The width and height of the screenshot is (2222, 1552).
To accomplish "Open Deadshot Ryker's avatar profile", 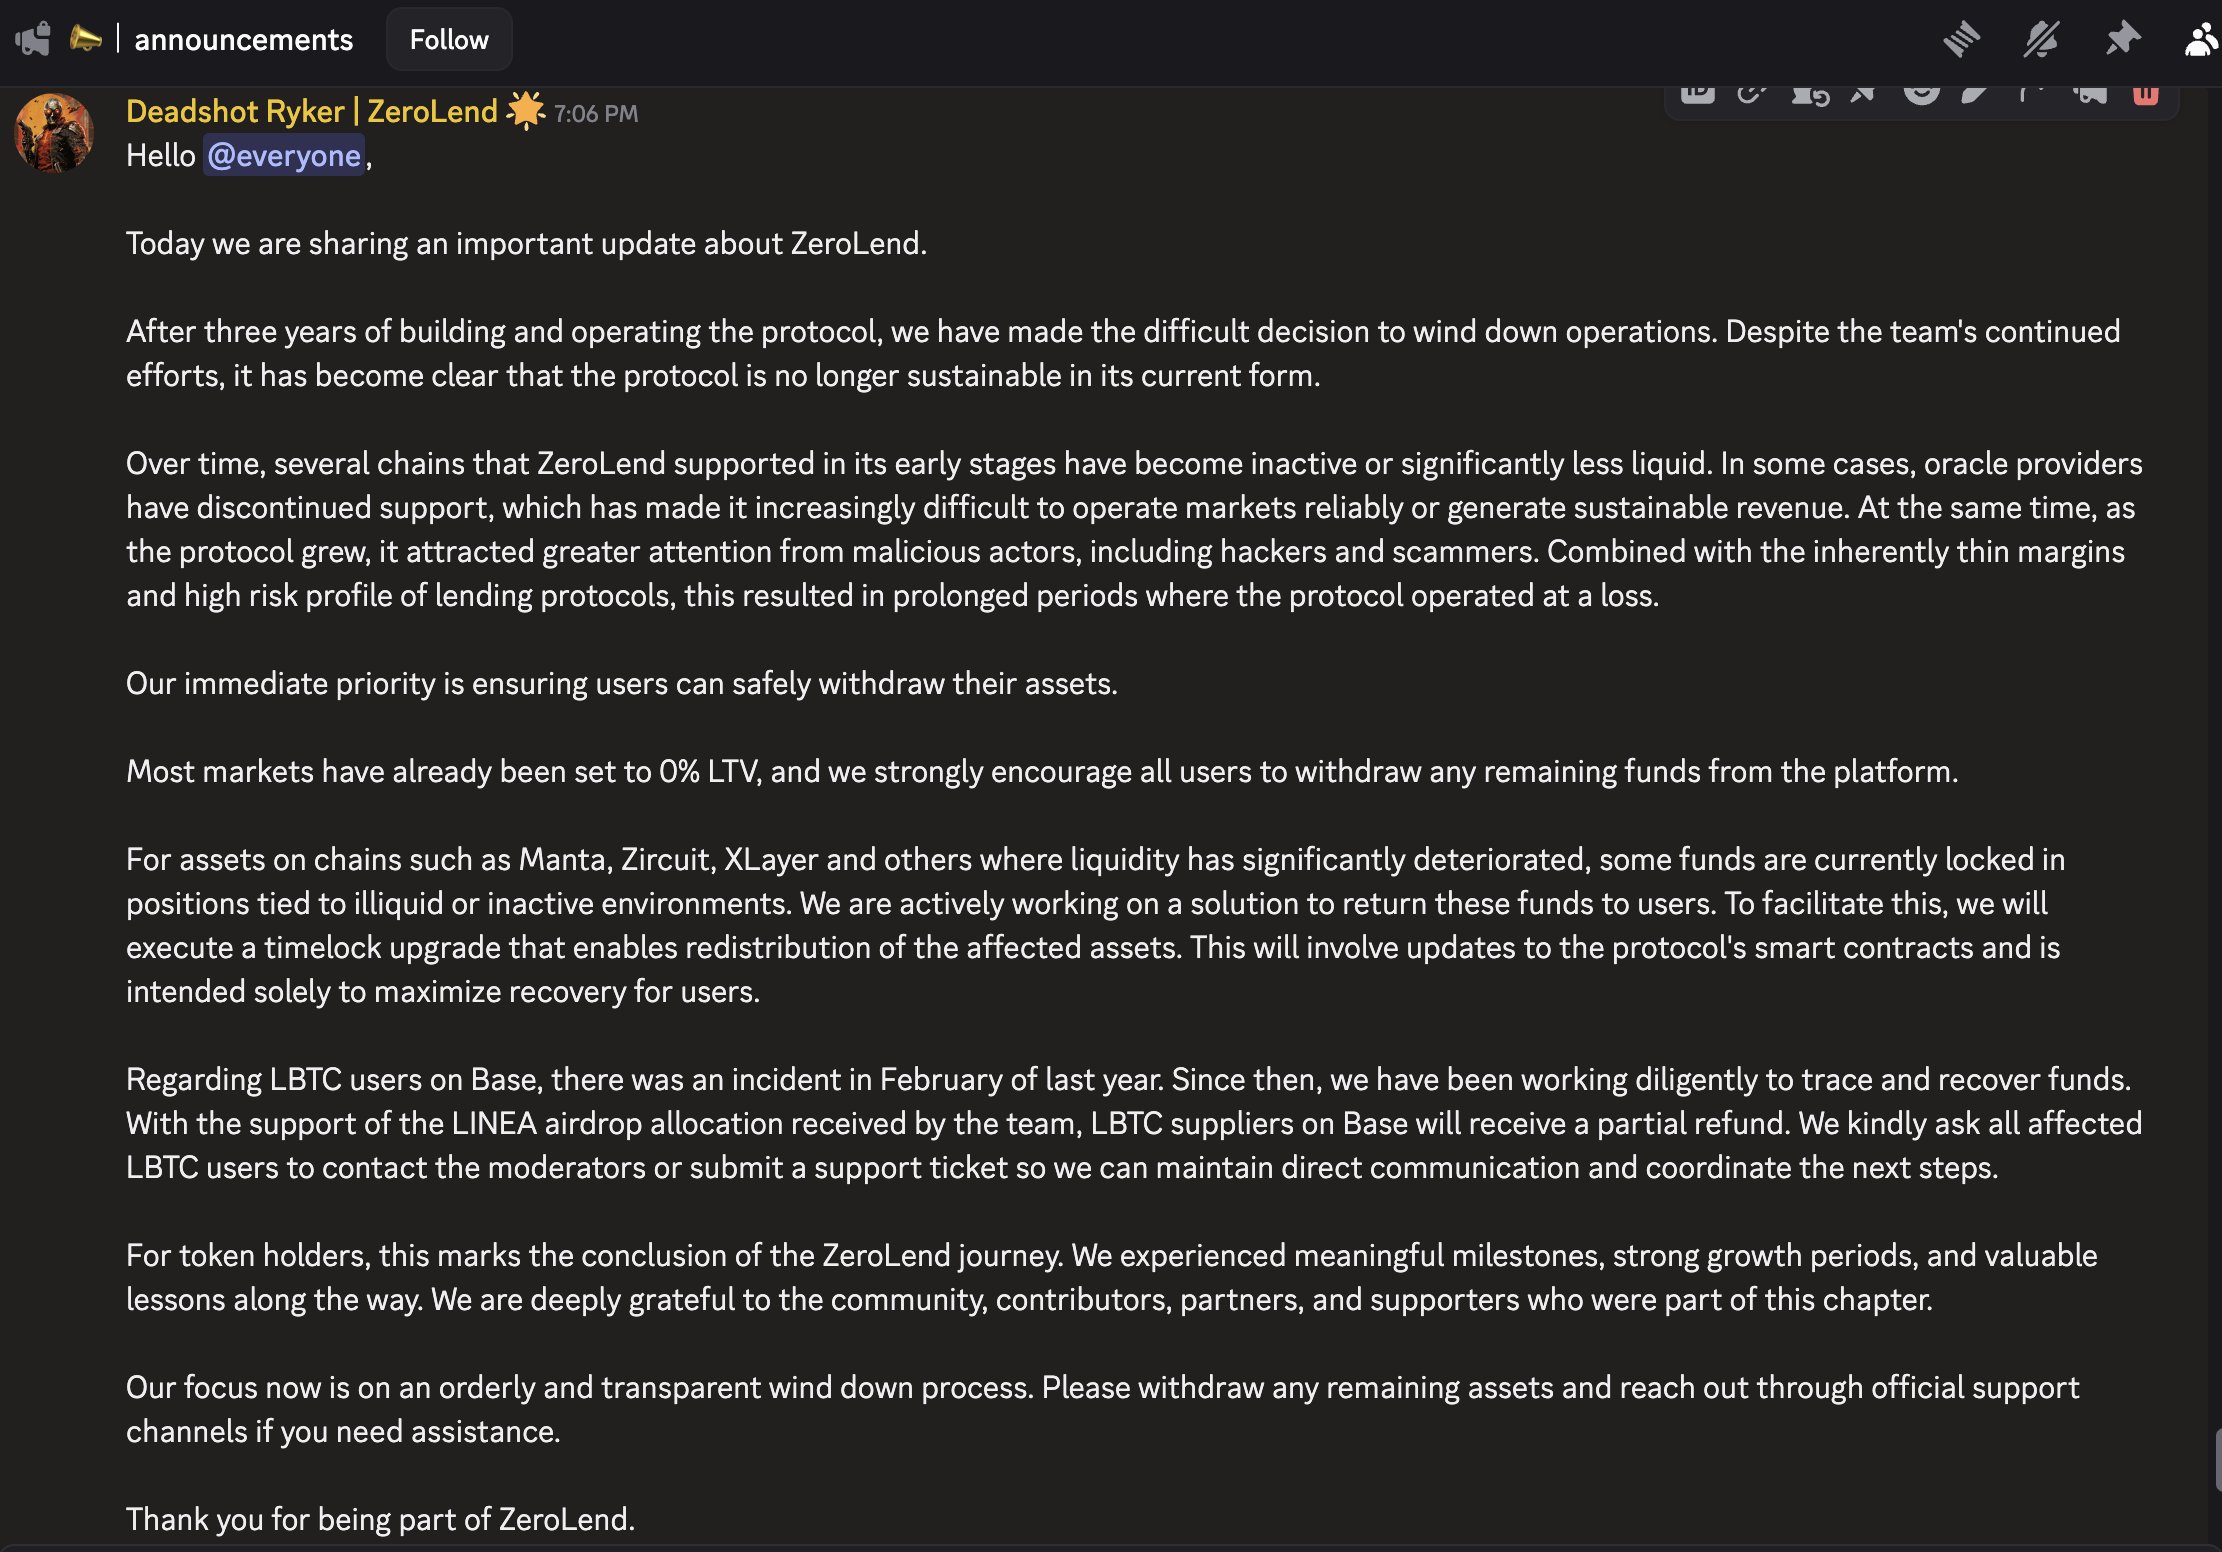I will [x=54, y=133].
